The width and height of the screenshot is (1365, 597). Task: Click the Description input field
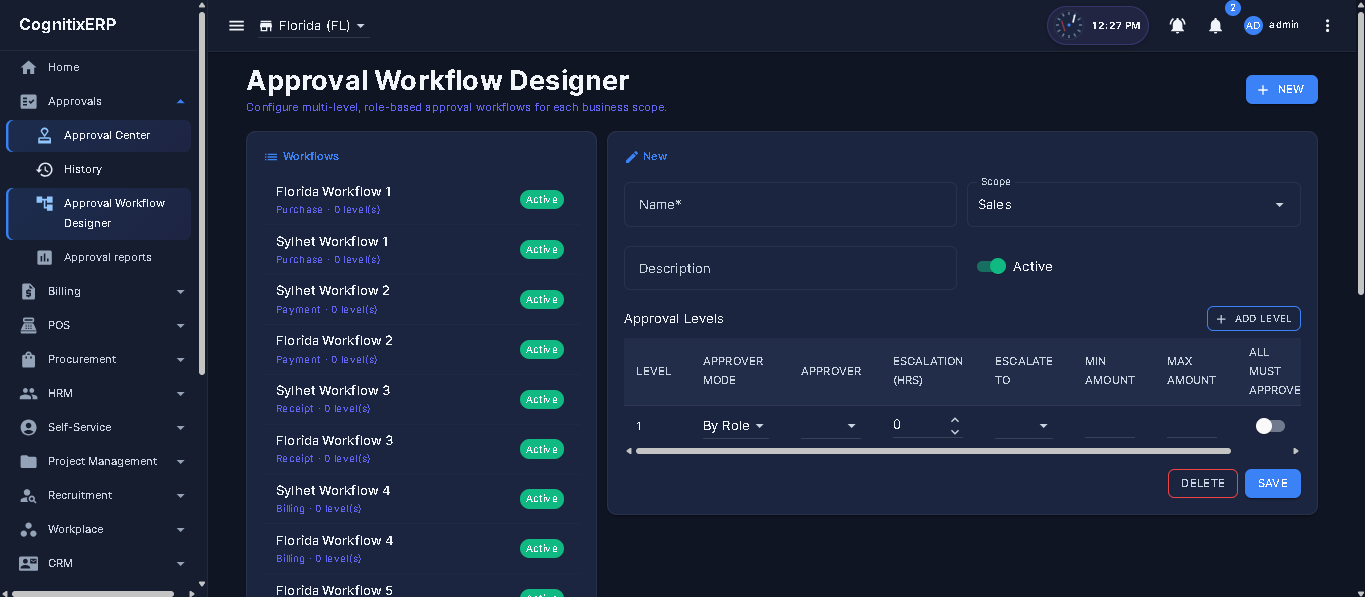tap(790, 268)
